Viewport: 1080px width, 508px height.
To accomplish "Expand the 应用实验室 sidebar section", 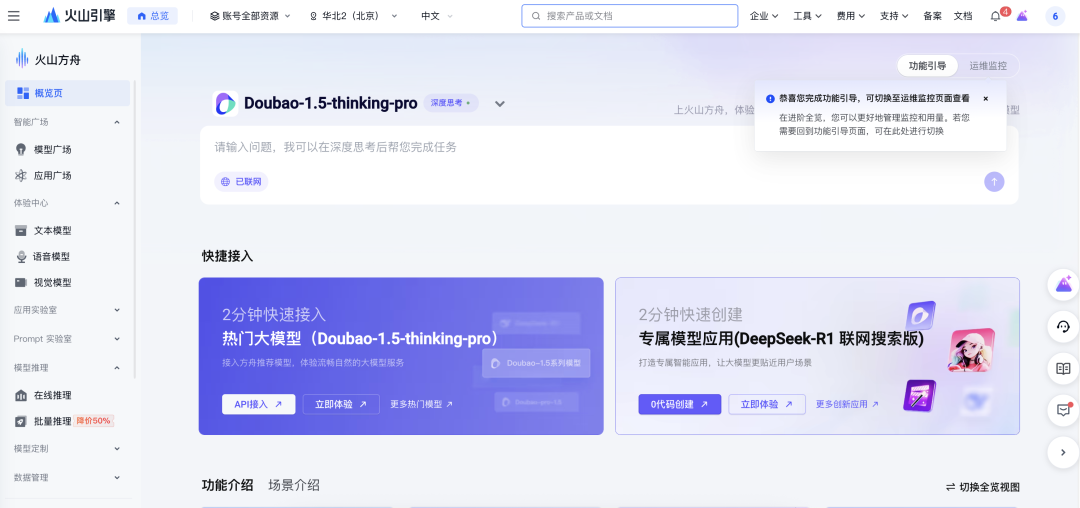I will pos(116,310).
